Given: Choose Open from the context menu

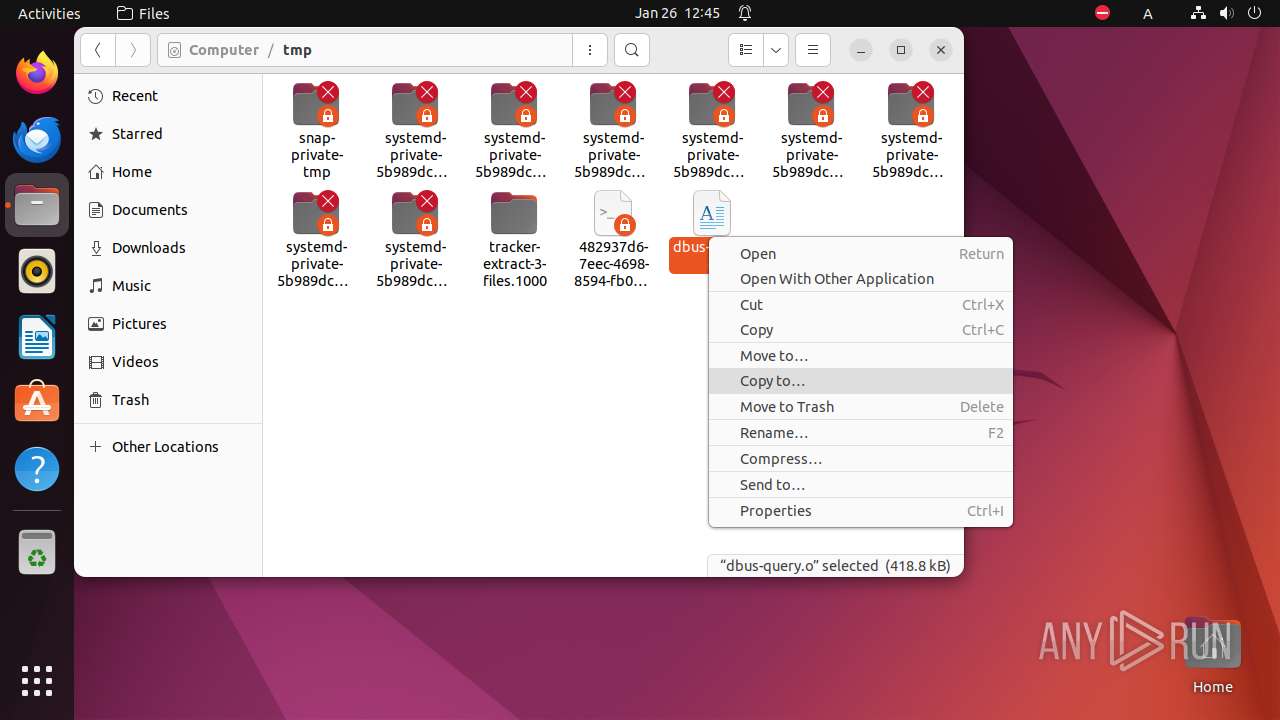Looking at the screenshot, I should pyautogui.click(x=860, y=254).
